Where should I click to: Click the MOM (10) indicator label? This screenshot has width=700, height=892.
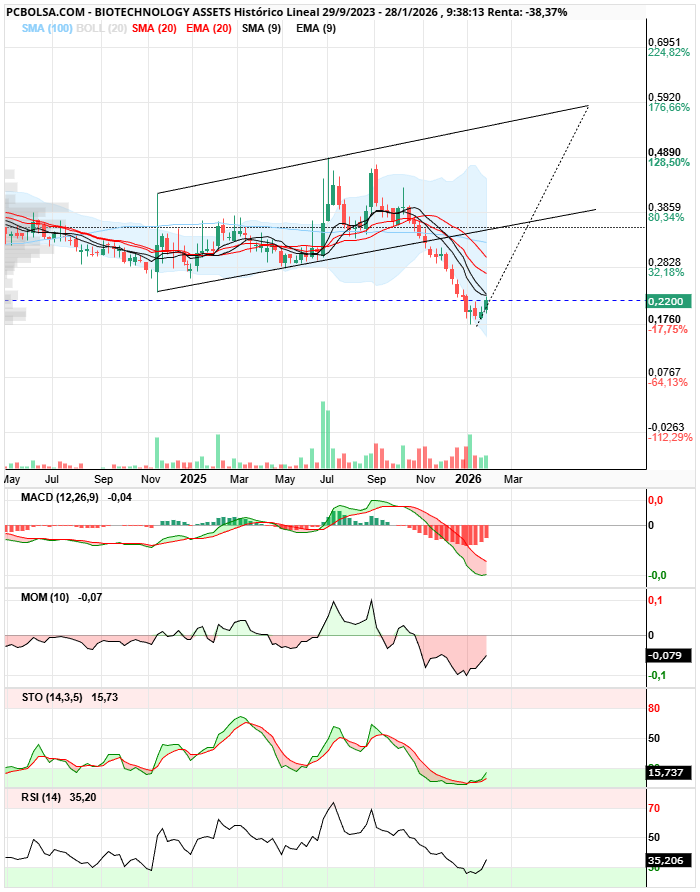(x=46, y=597)
